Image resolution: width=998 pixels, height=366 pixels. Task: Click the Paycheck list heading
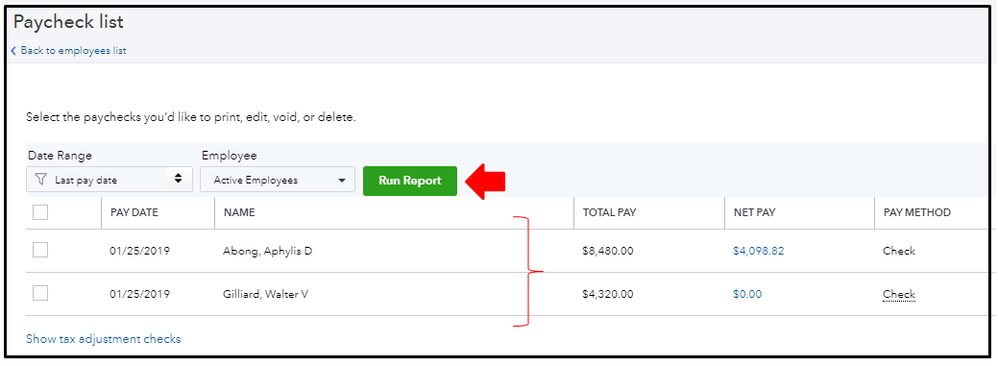pos(68,22)
